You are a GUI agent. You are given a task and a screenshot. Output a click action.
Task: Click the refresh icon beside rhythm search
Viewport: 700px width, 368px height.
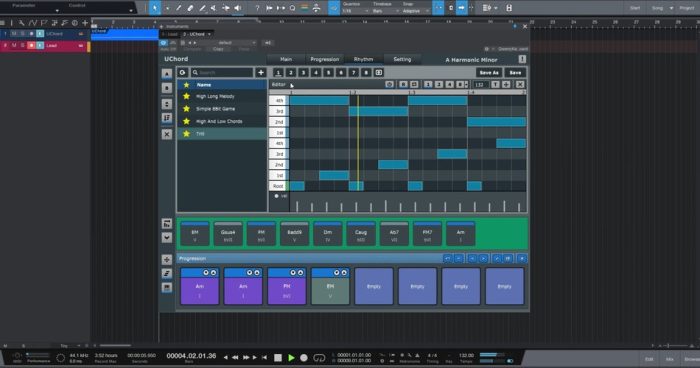[x=183, y=72]
